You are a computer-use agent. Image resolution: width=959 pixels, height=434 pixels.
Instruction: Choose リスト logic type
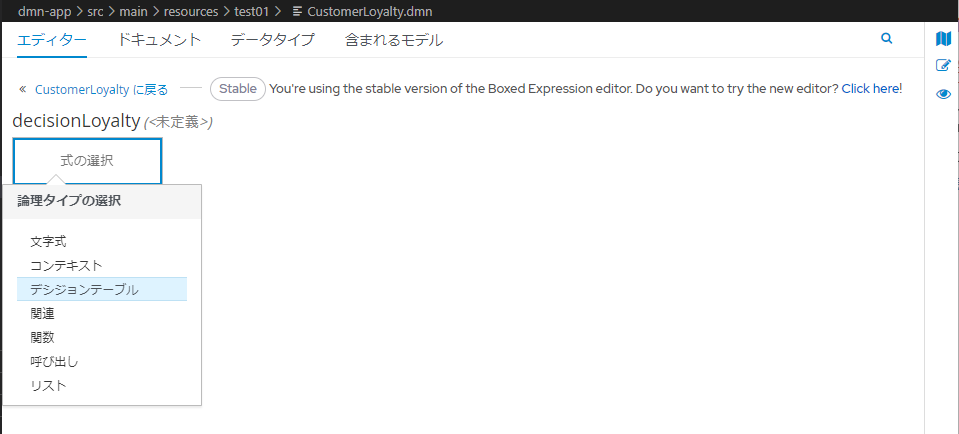coord(102,386)
